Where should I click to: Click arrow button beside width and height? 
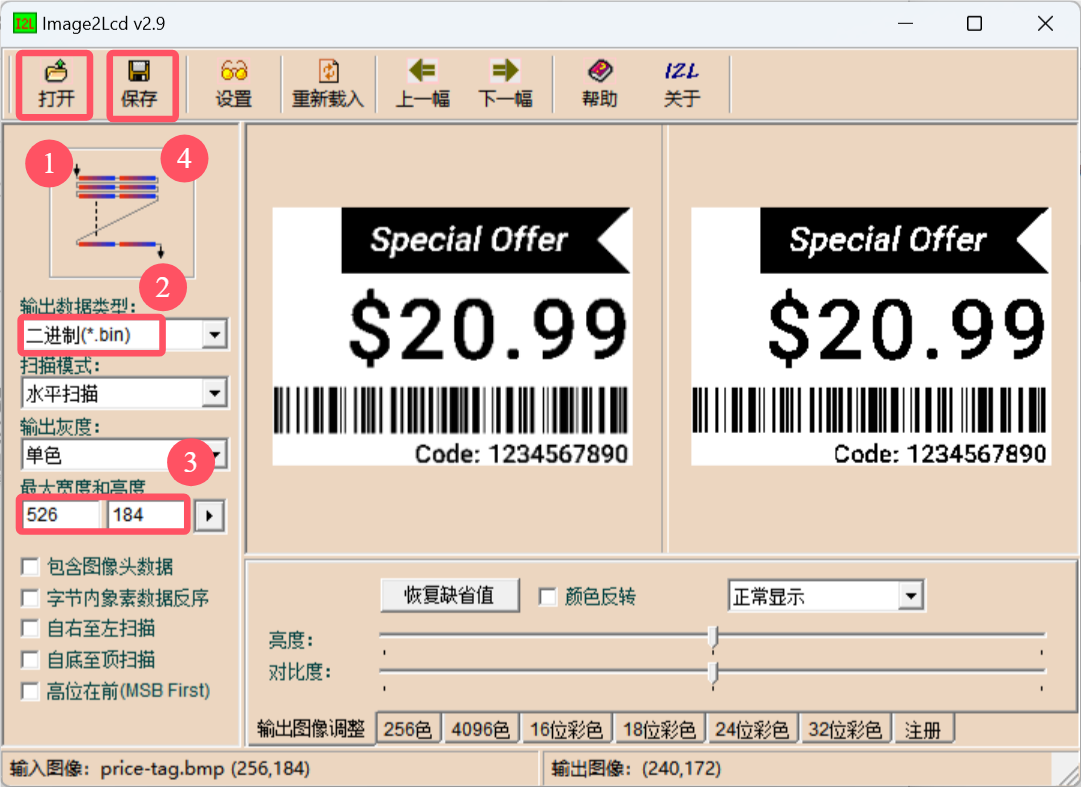[210, 515]
